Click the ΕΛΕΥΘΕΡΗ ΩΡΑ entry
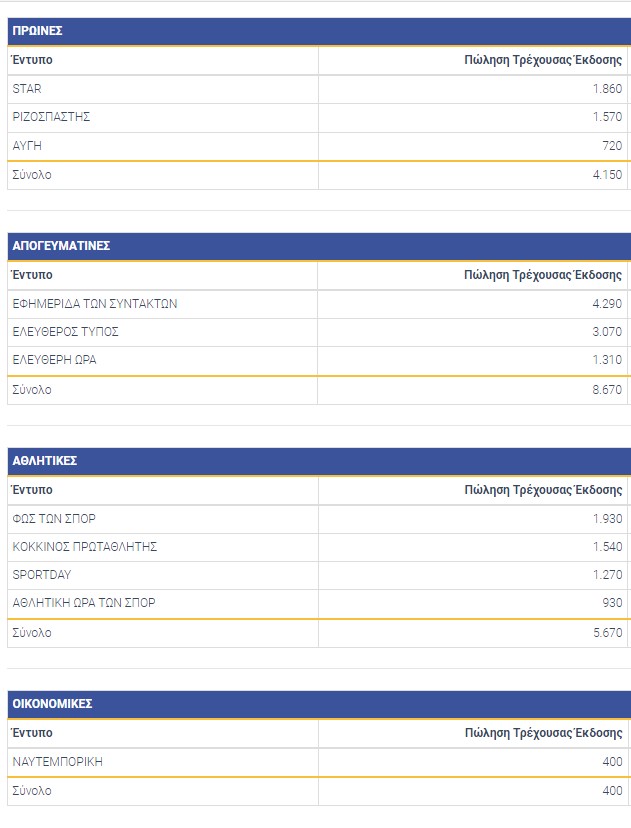The height and width of the screenshot is (828, 631). (x=54, y=360)
